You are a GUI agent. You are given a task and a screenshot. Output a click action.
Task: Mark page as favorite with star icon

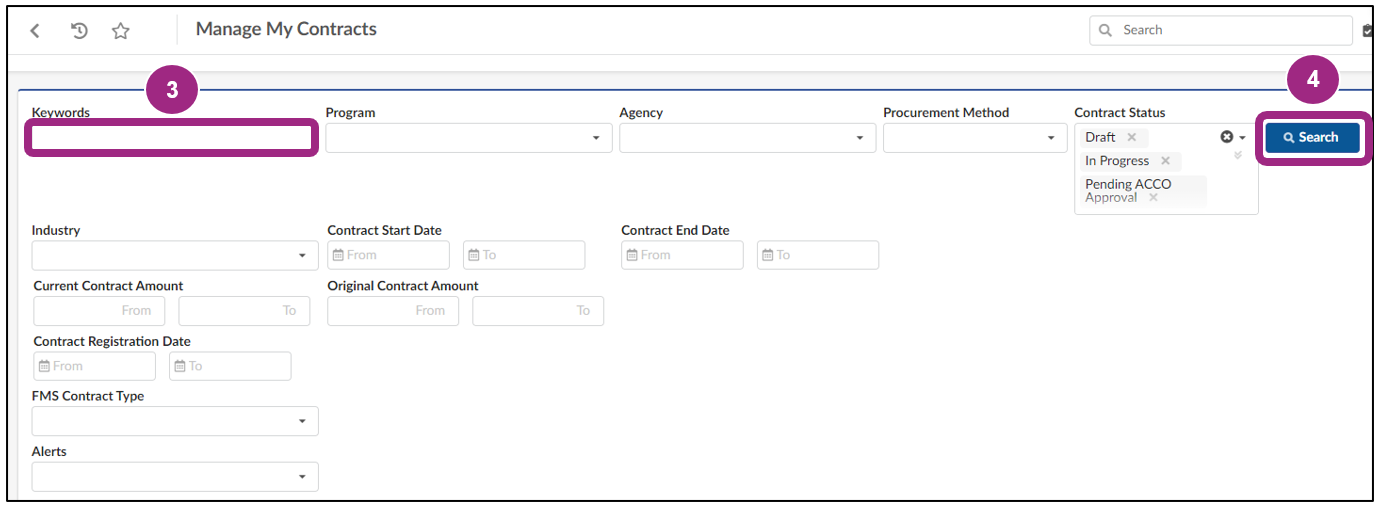[121, 31]
